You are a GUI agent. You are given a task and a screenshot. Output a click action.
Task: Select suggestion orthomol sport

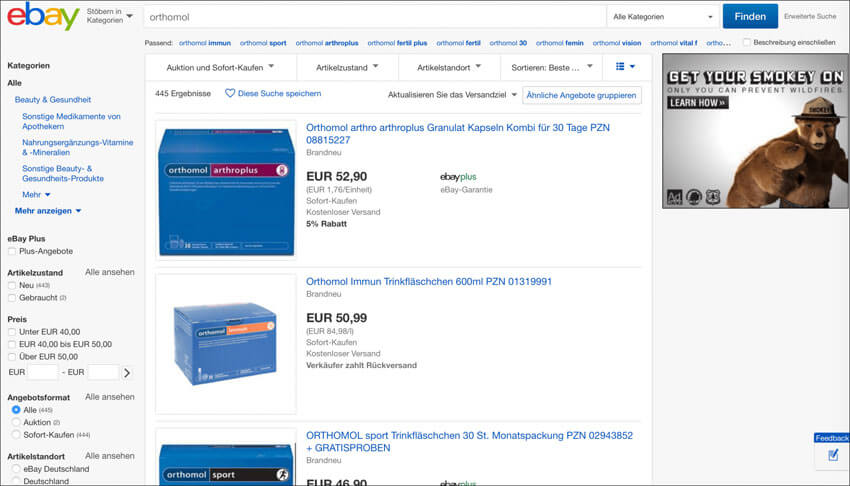coord(263,43)
